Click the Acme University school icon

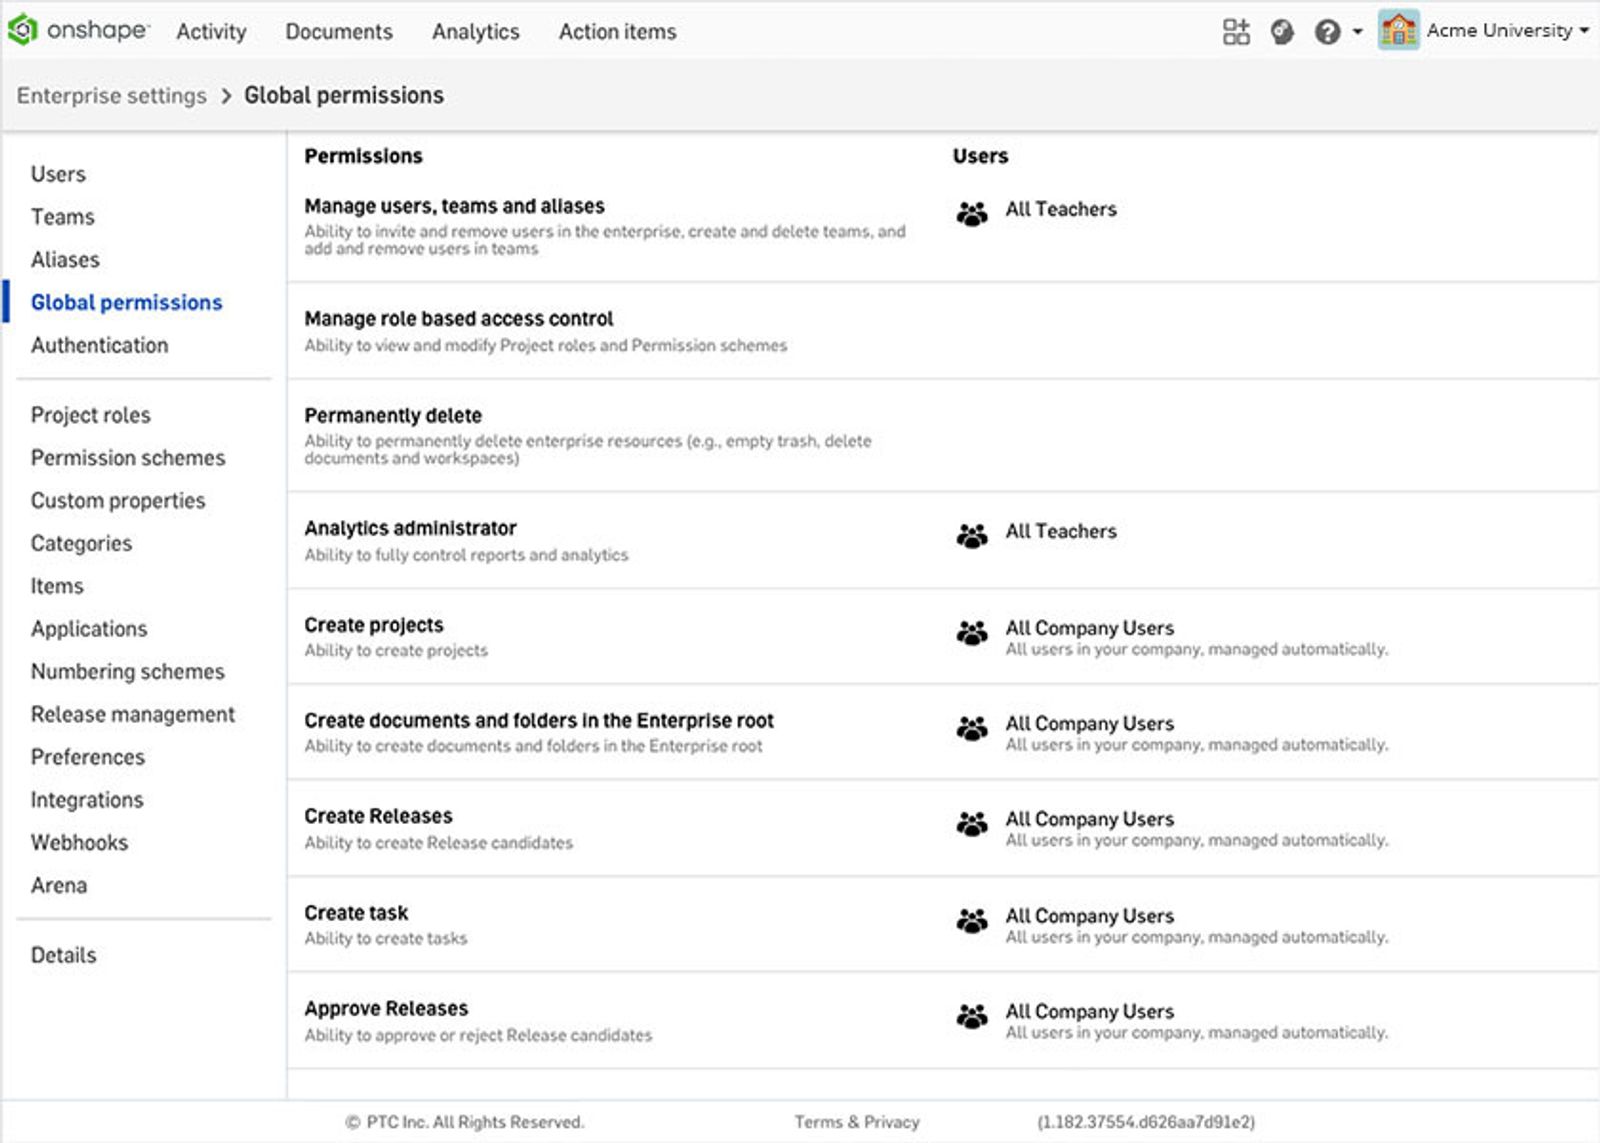(x=1398, y=31)
